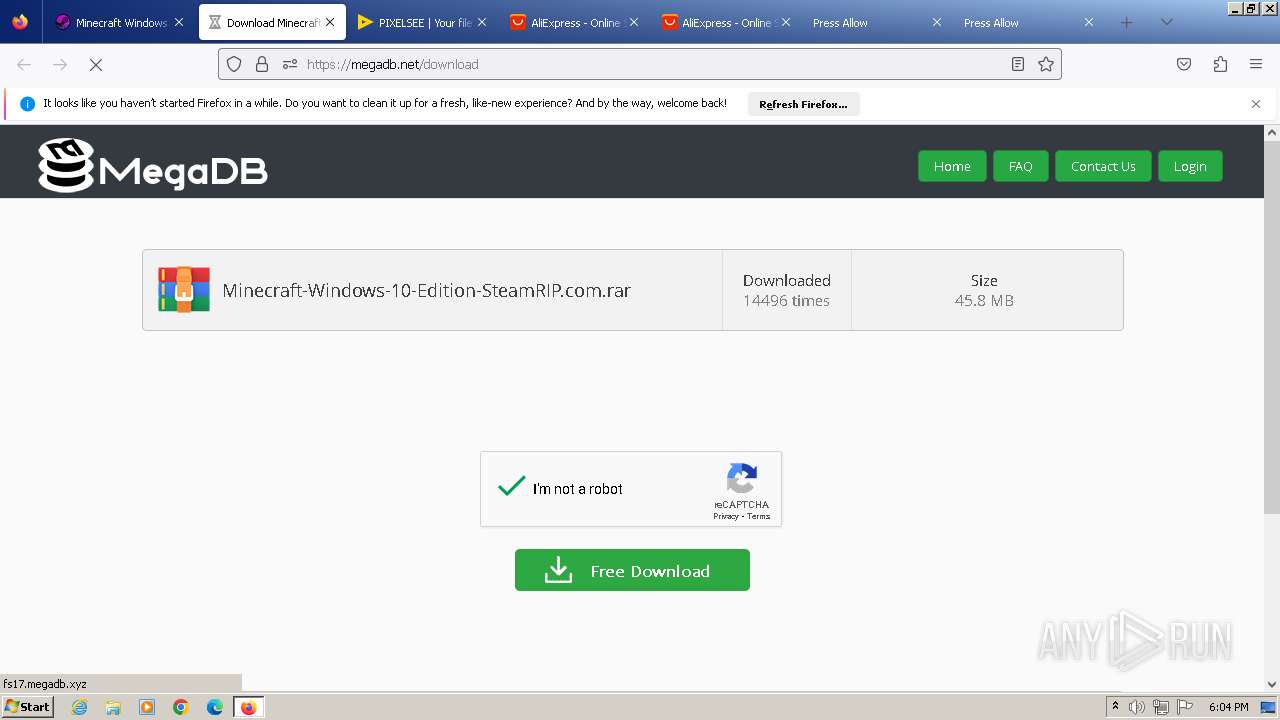The image size is (1280, 720).
Task: Open the Save to Pocket button
Action: (1184, 64)
